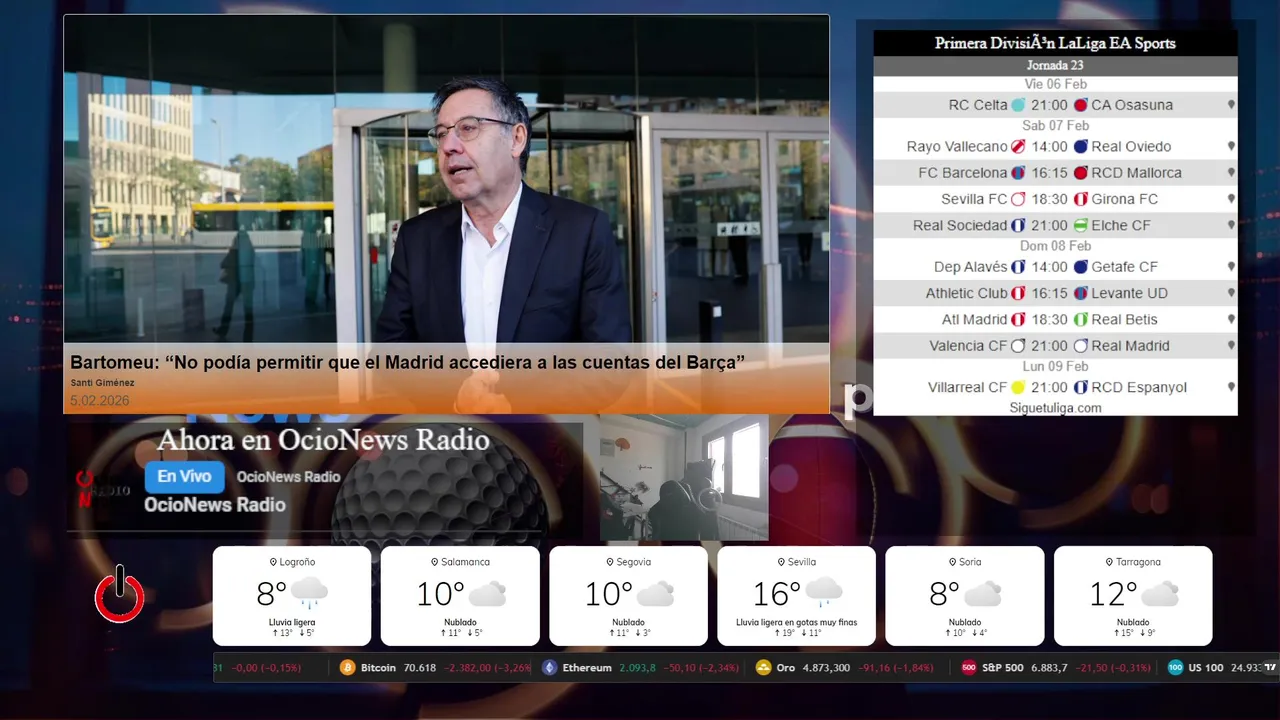Click the article date 5.02.2026
The height and width of the screenshot is (720, 1280).
tap(100, 400)
